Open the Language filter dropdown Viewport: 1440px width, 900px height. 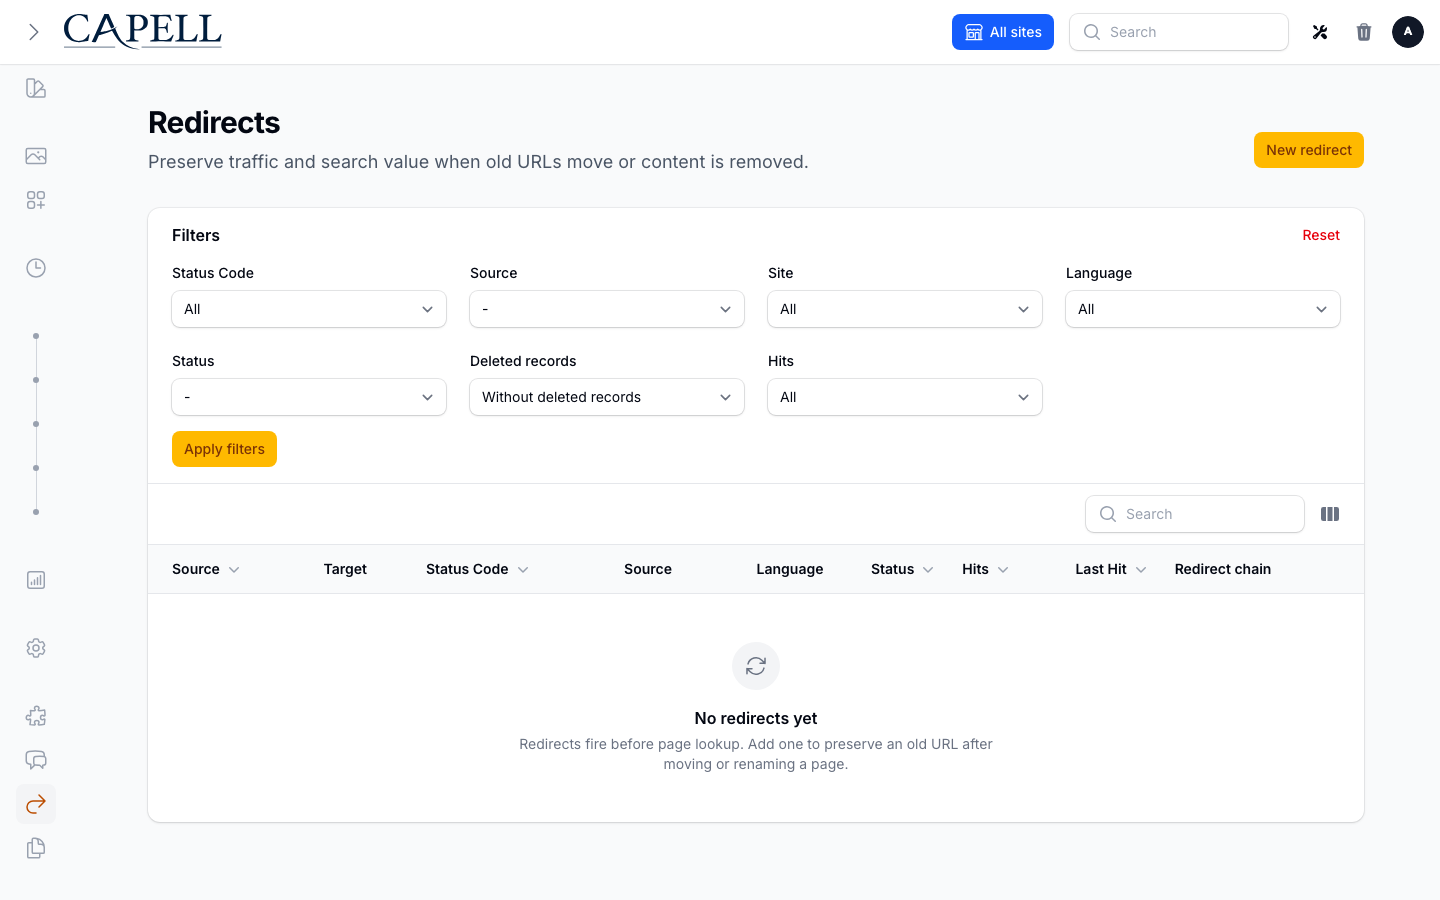click(1203, 309)
